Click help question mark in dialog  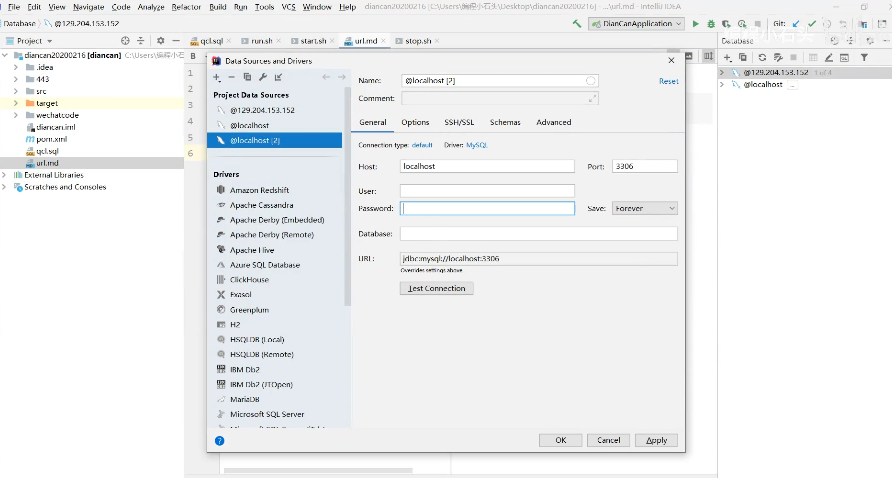pos(220,440)
